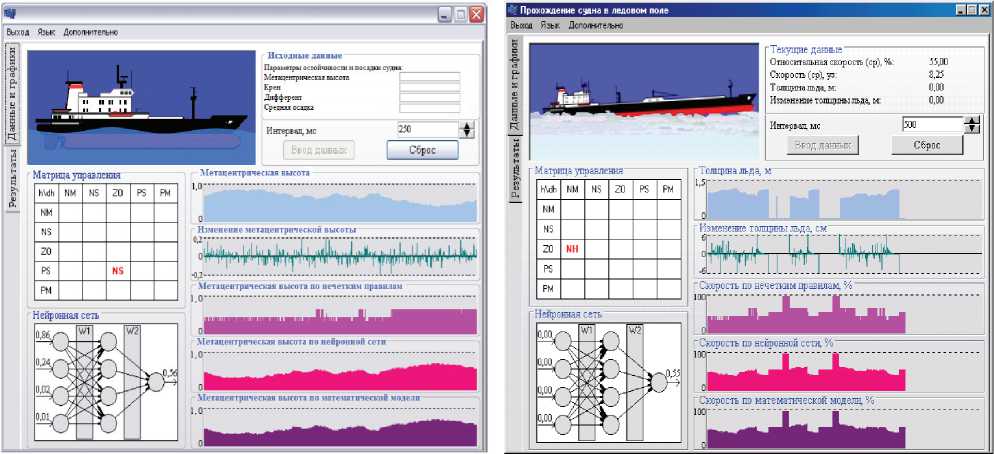994x454 pixels.
Task: Click the Метацентрическая высота input field
Action: tap(428, 76)
